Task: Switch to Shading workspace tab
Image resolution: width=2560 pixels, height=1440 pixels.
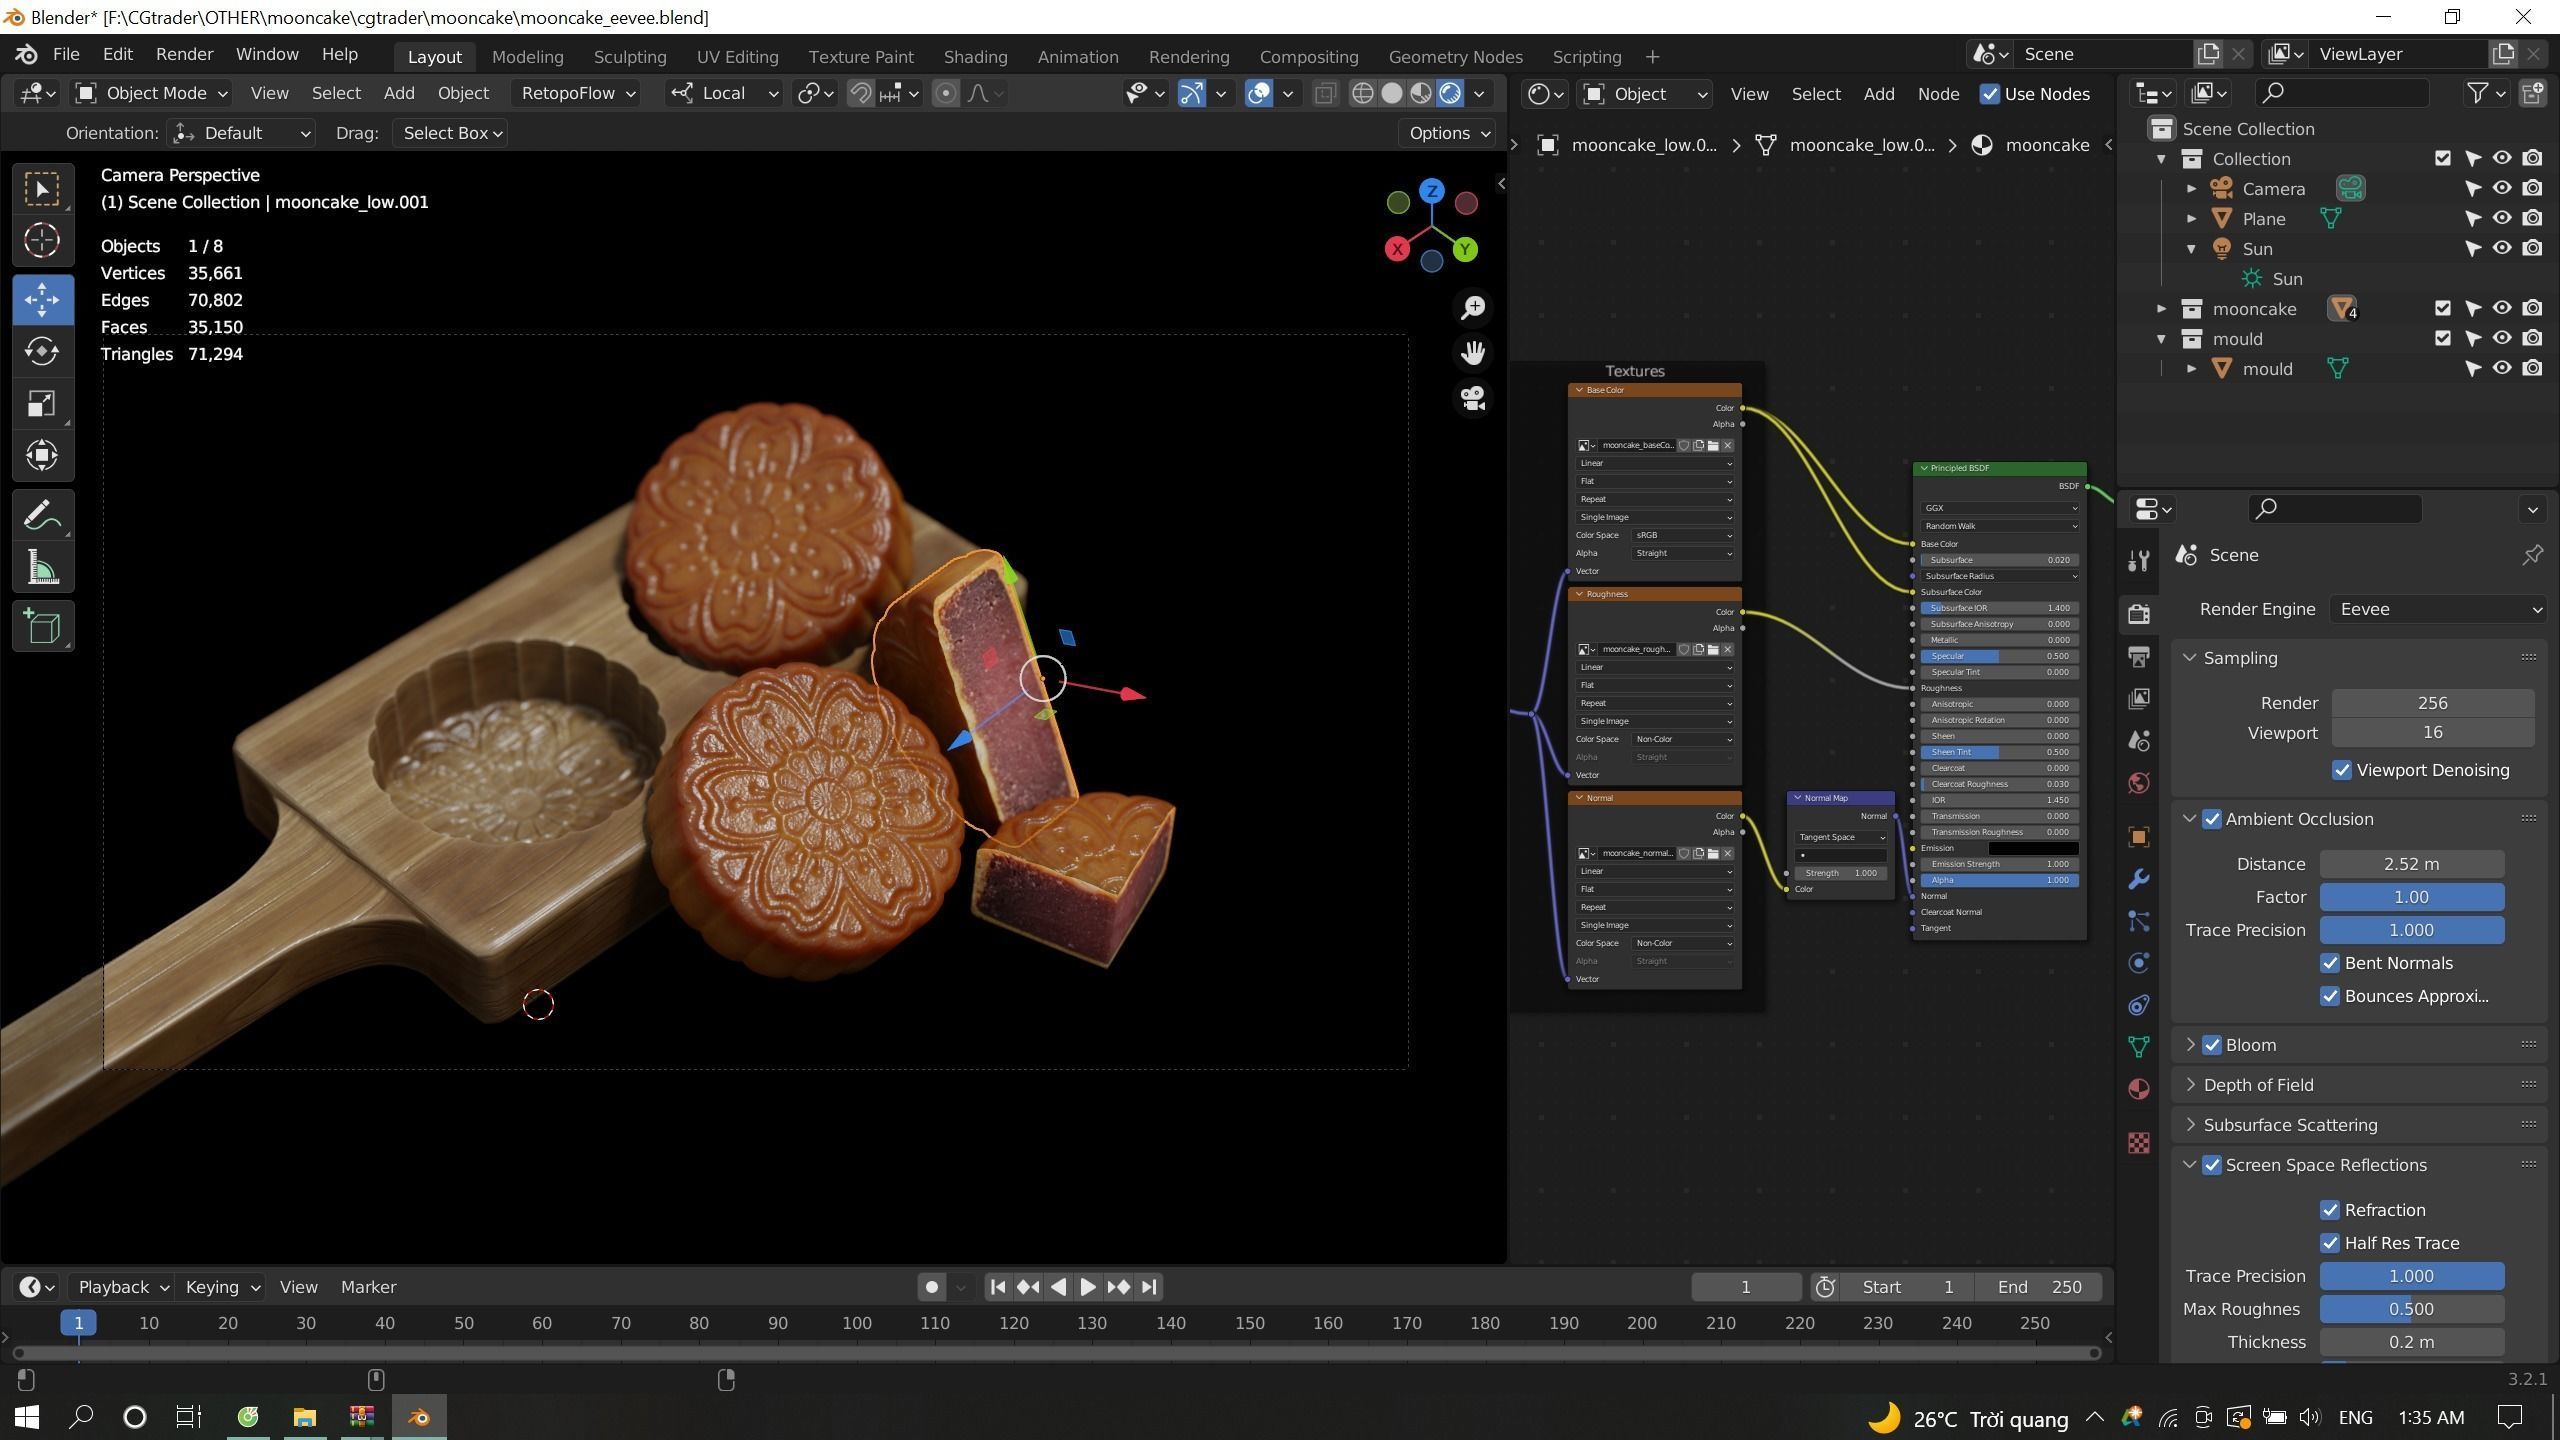Action: pyautogui.click(x=975, y=57)
